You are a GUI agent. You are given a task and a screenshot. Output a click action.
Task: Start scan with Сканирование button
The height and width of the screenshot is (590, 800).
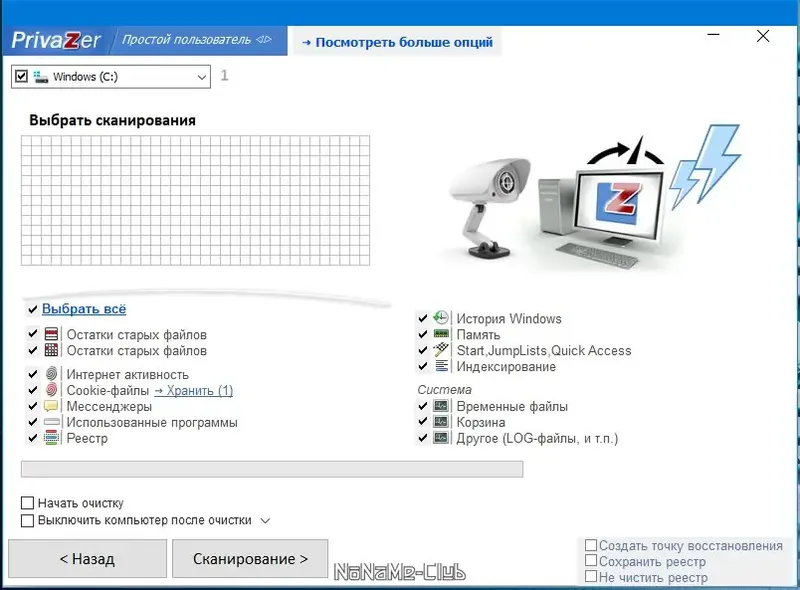pyautogui.click(x=250, y=559)
